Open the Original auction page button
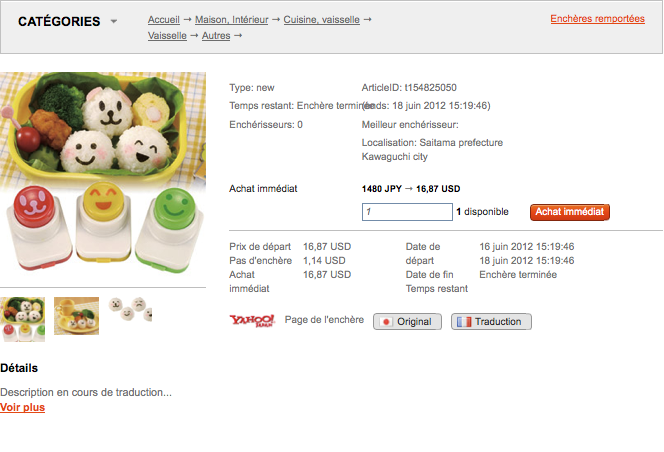Image resolution: width=664 pixels, height=452 pixels. click(x=407, y=322)
